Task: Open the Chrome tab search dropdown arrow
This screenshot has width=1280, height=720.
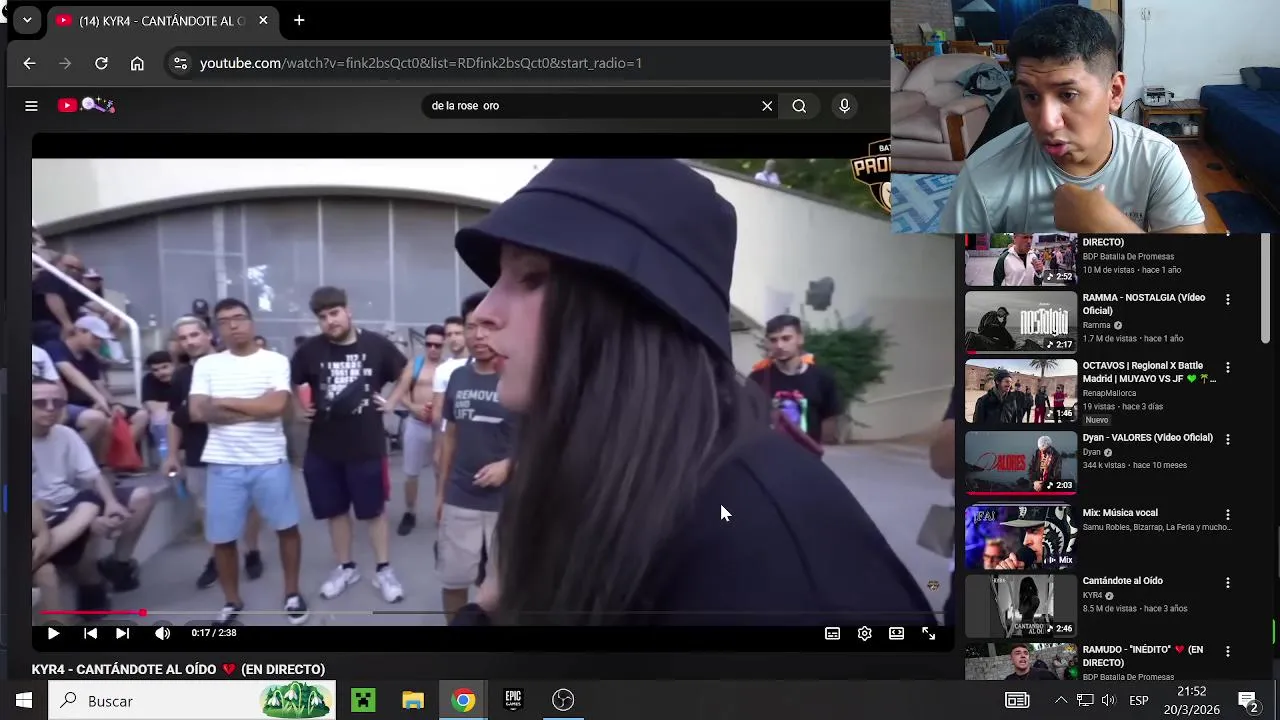Action: [27, 20]
